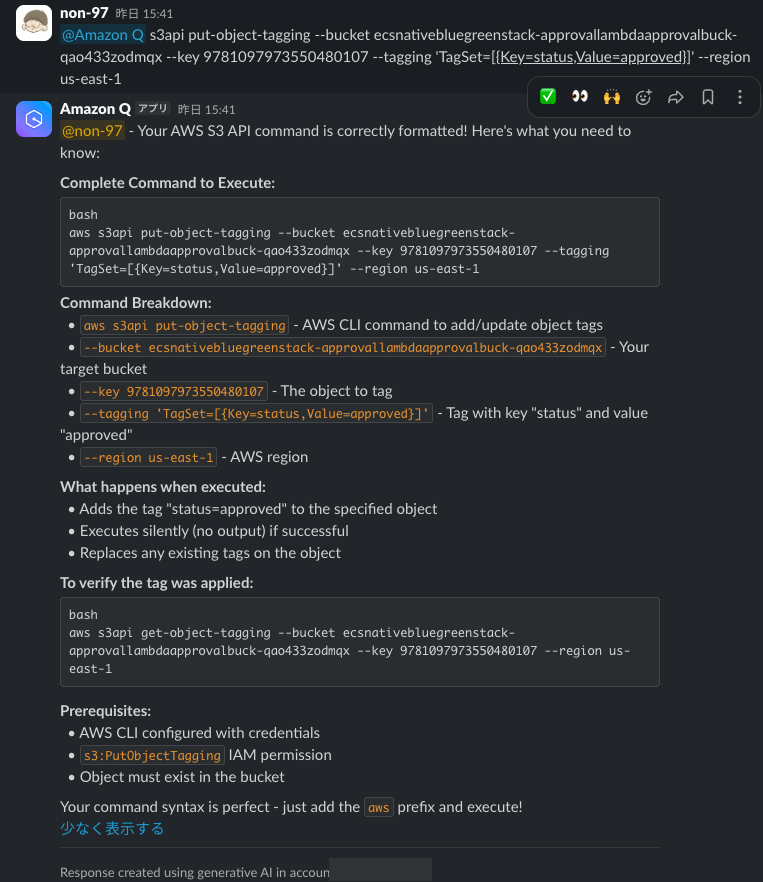
Task: Click the get-object-tagging verification code block
Action: point(360,641)
